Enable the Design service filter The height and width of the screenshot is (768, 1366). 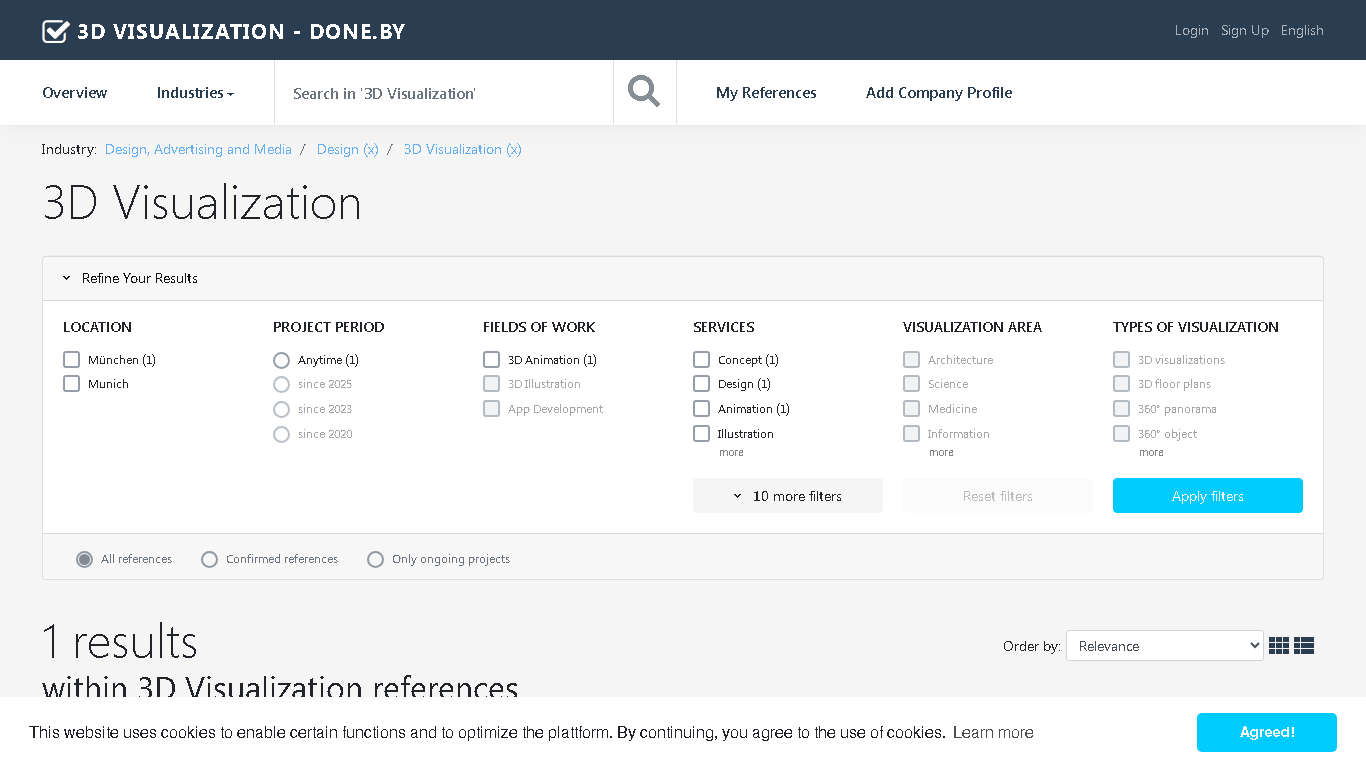(x=701, y=384)
